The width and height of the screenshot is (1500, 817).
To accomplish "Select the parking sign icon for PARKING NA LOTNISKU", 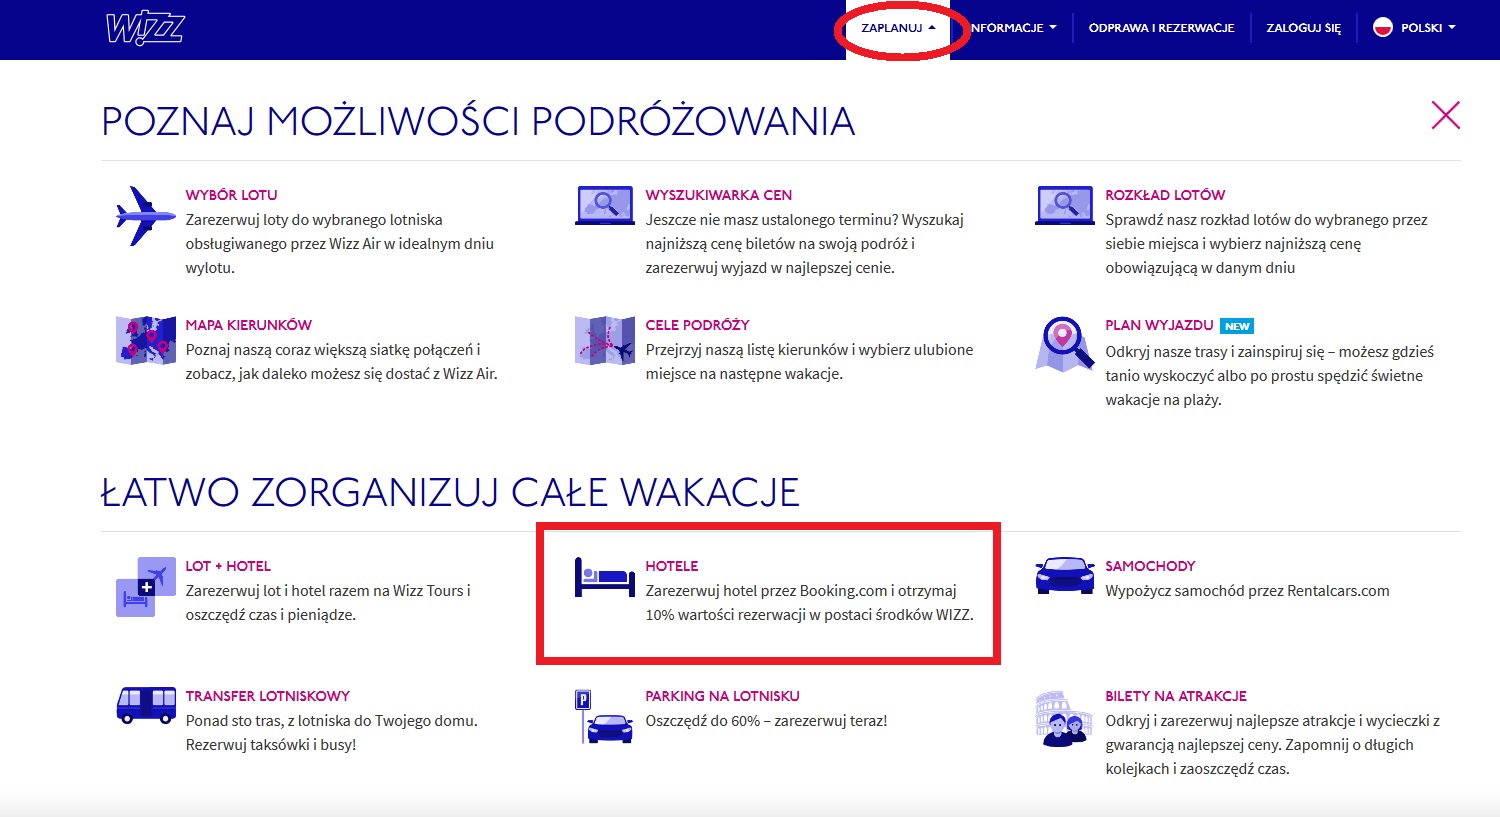I will (x=604, y=718).
